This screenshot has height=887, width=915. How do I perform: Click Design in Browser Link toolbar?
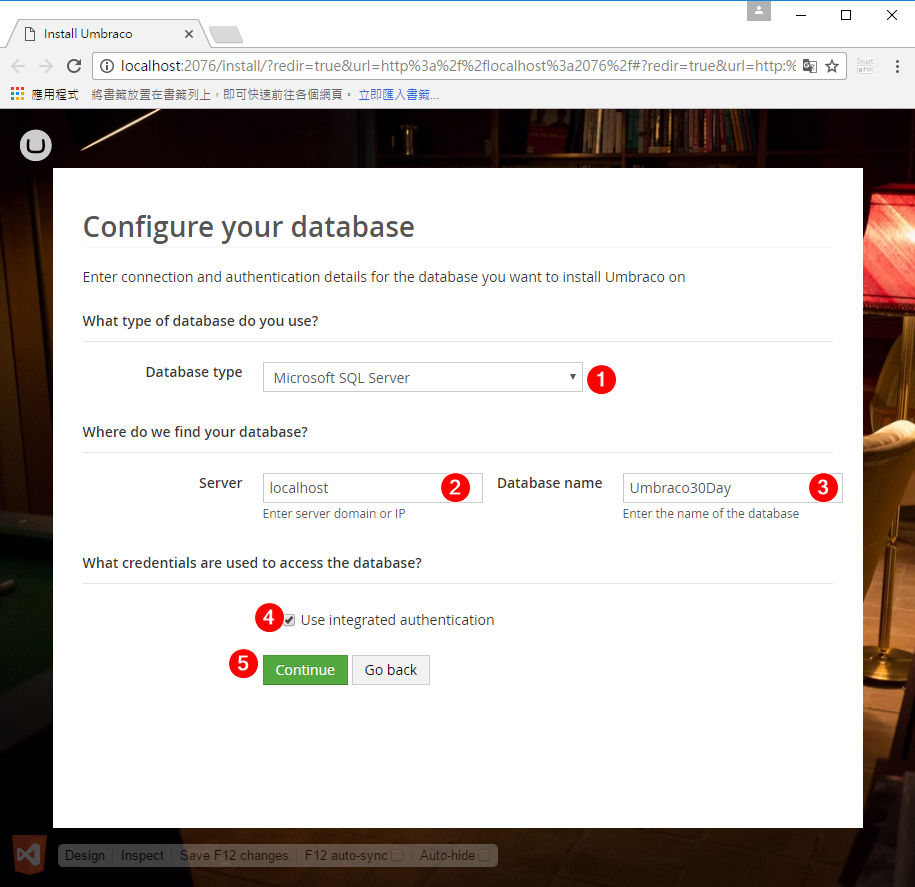click(85, 855)
